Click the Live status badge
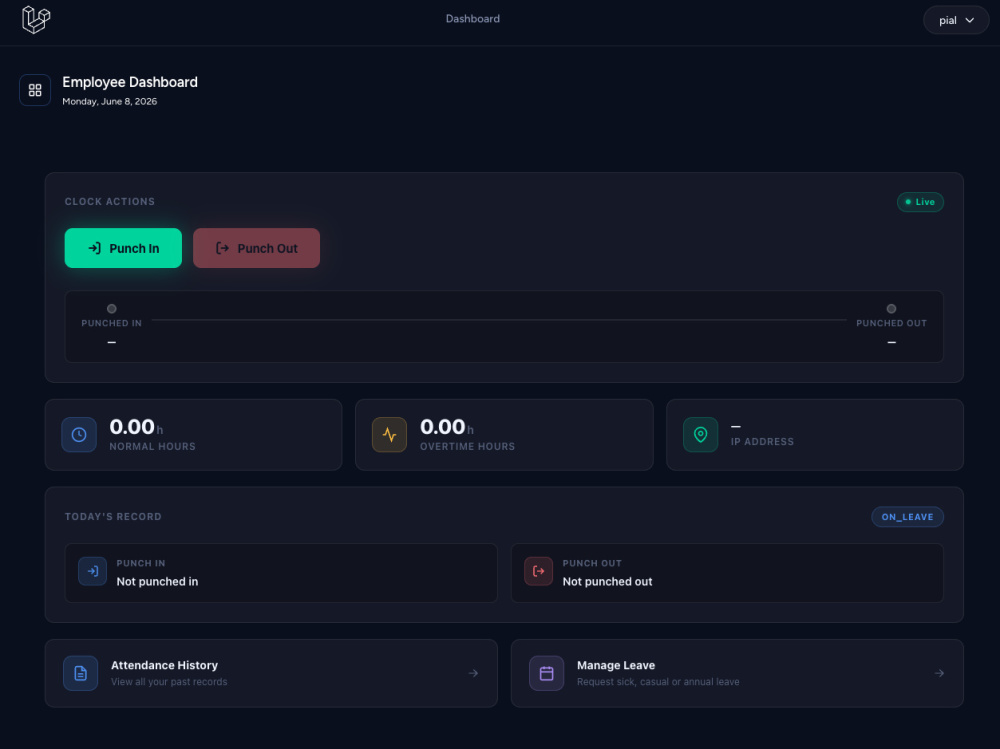The height and width of the screenshot is (749, 1000). [920, 202]
